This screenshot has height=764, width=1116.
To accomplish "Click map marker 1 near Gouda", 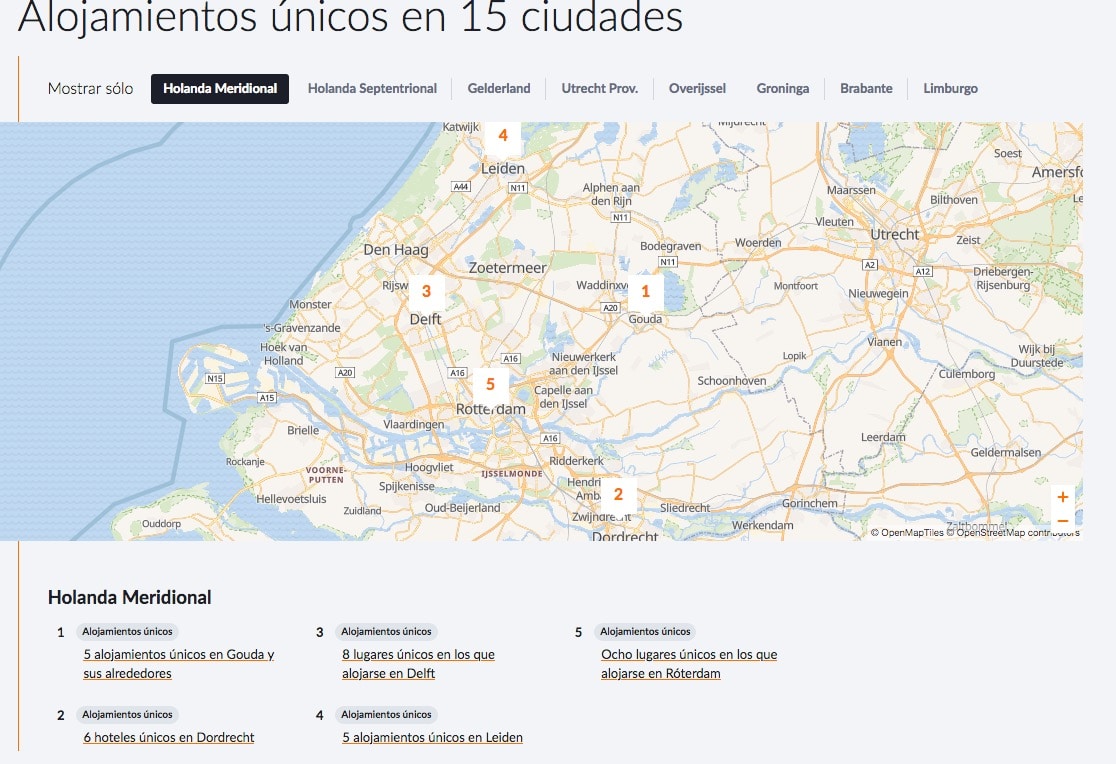I will [x=646, y=292].
